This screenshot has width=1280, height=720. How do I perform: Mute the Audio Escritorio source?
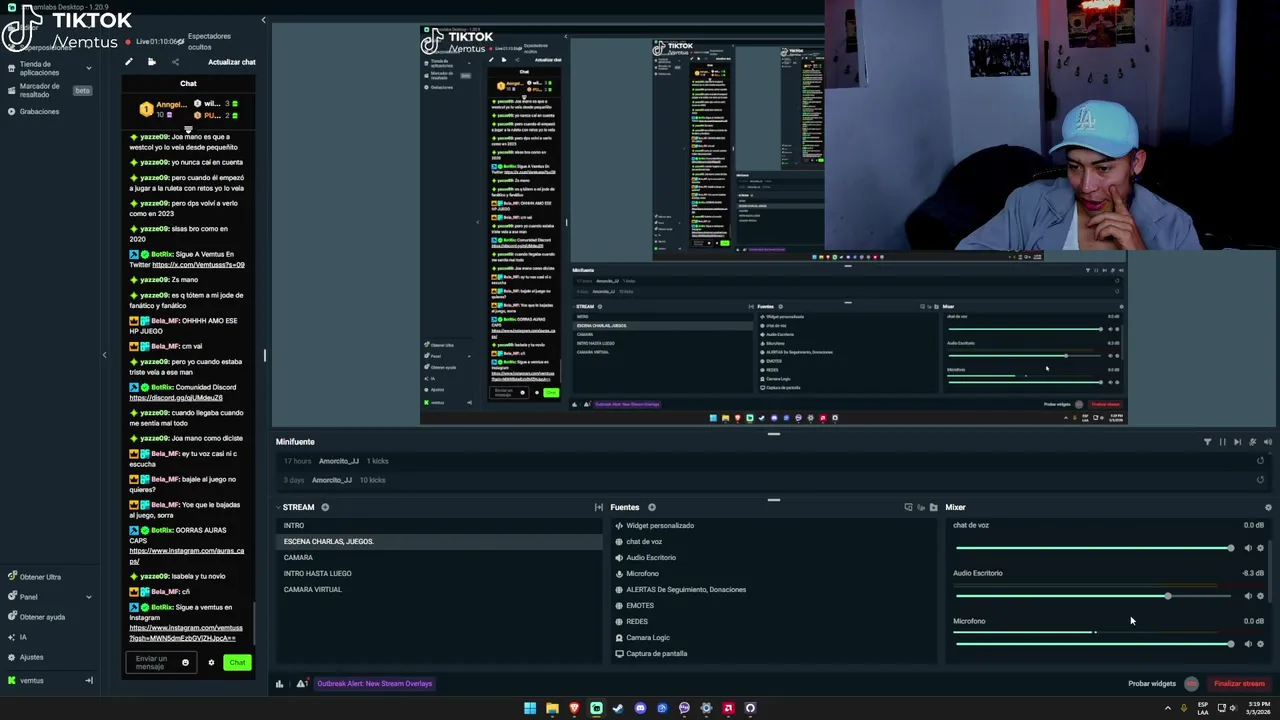coord(1247,596)
